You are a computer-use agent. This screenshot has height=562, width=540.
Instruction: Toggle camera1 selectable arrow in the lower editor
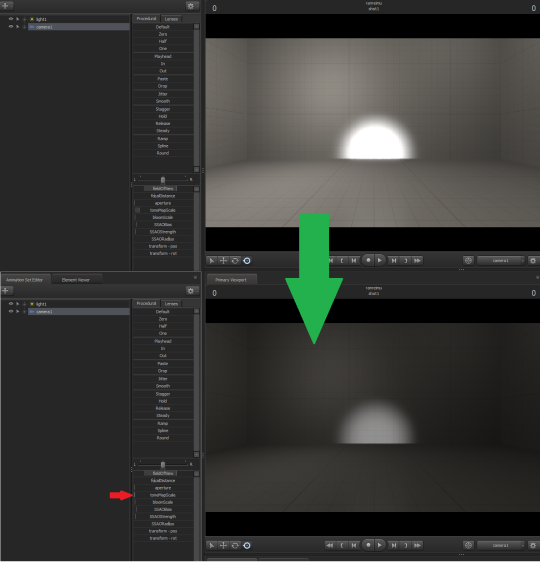(x=17, y=311)
